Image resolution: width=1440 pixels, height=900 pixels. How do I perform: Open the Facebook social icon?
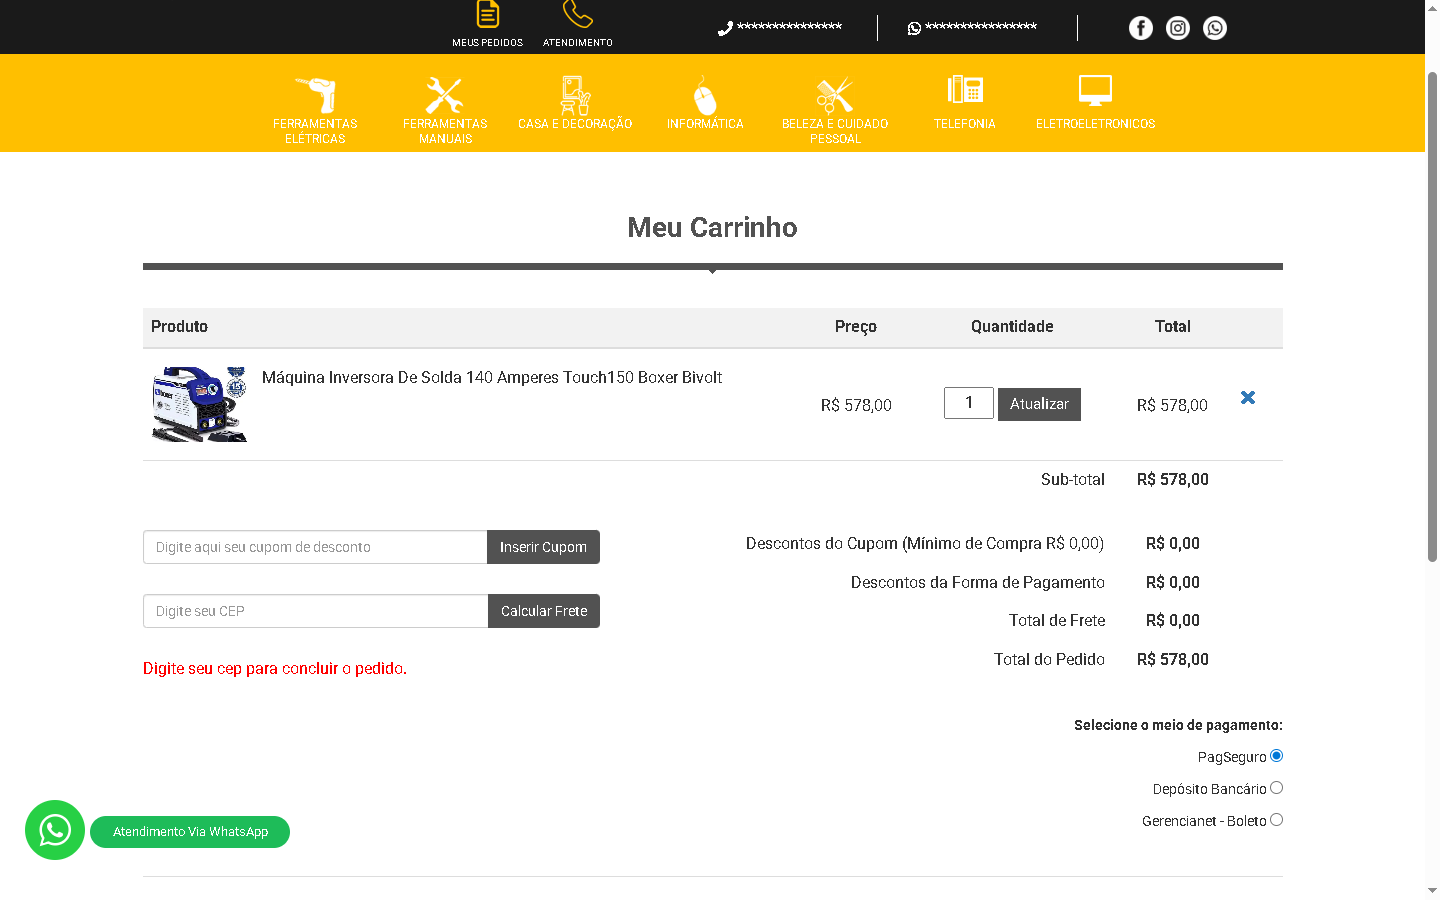[x=1140, y=28]
